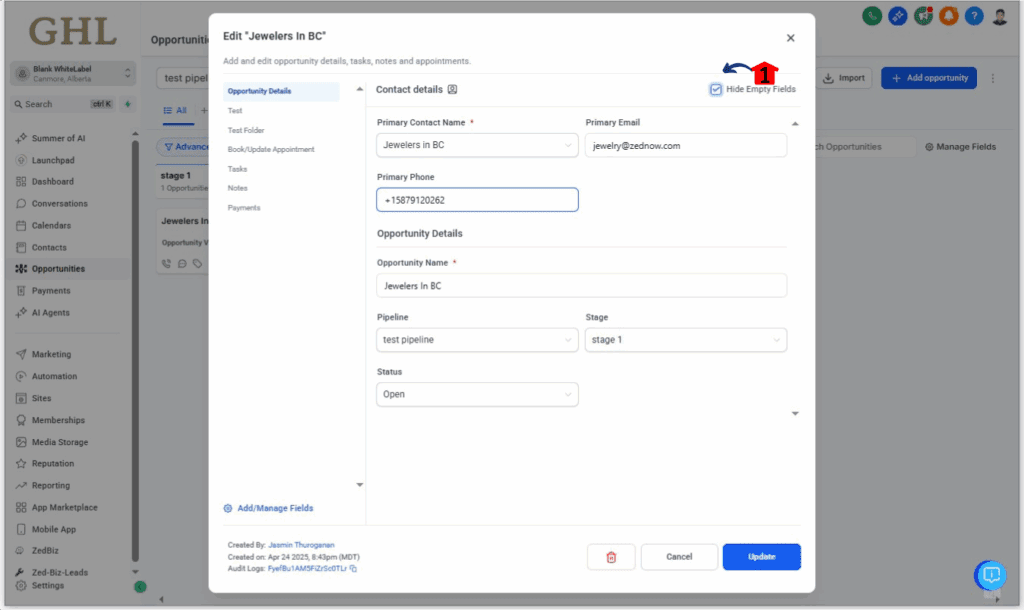The image size is (1024, 610).
Task: Close the Edit opportunity dialog
Action: coord(790,38)
